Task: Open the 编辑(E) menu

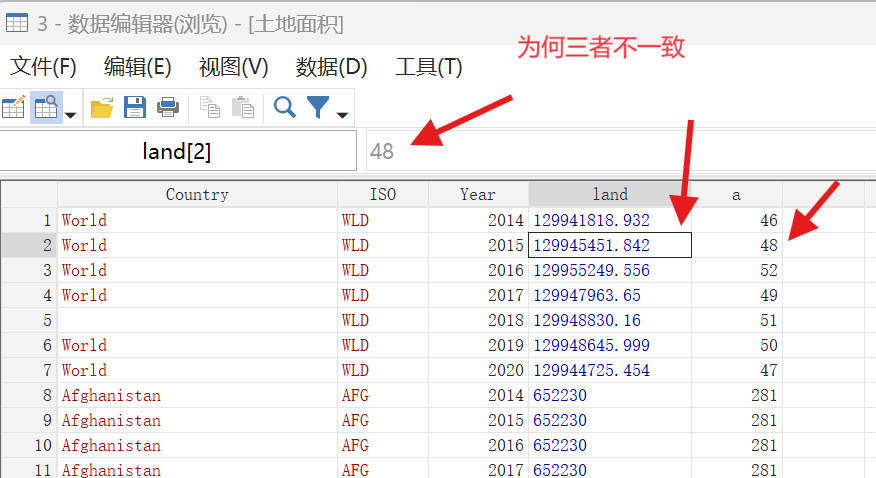Action: pos(137,67)
